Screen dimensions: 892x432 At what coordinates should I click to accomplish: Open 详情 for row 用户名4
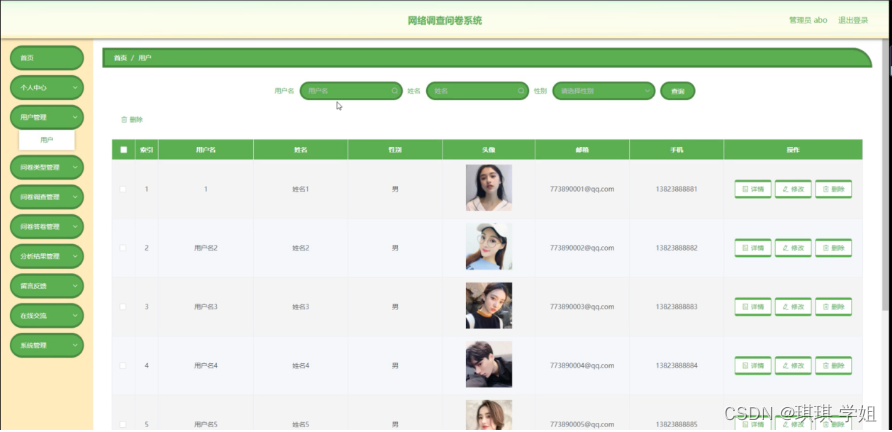coord(753,365)
